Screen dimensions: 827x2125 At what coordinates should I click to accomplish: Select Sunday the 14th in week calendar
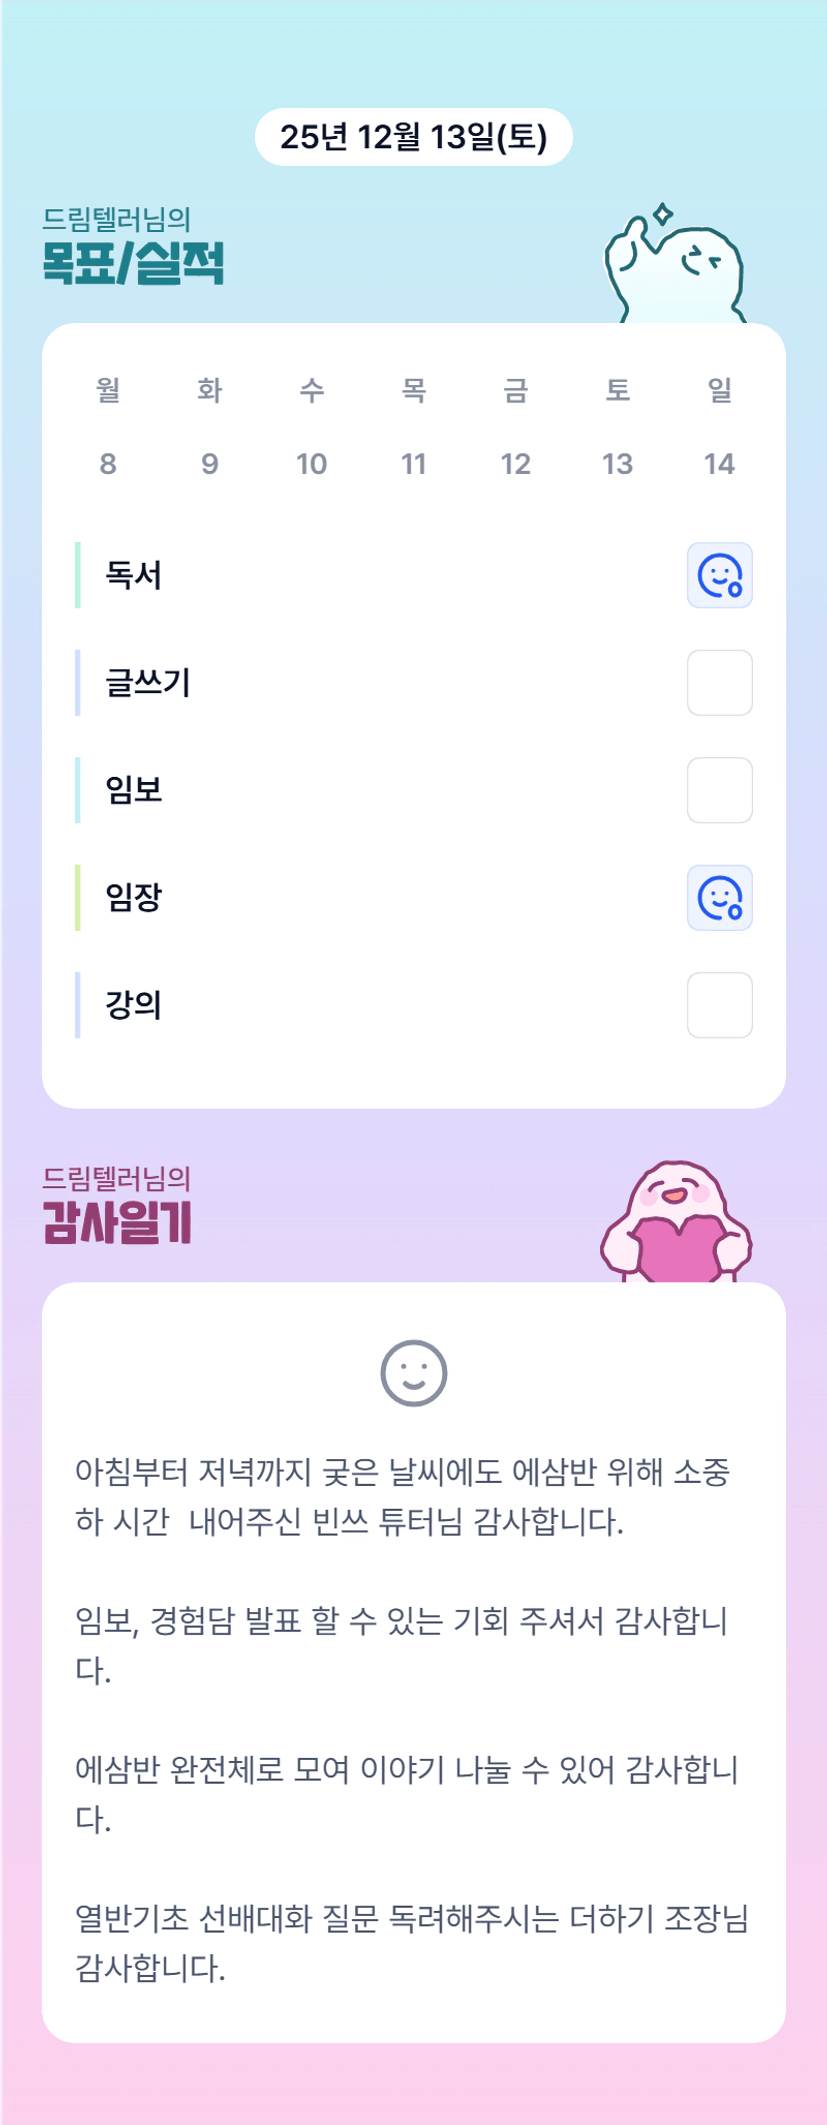[x=720, y=463]
